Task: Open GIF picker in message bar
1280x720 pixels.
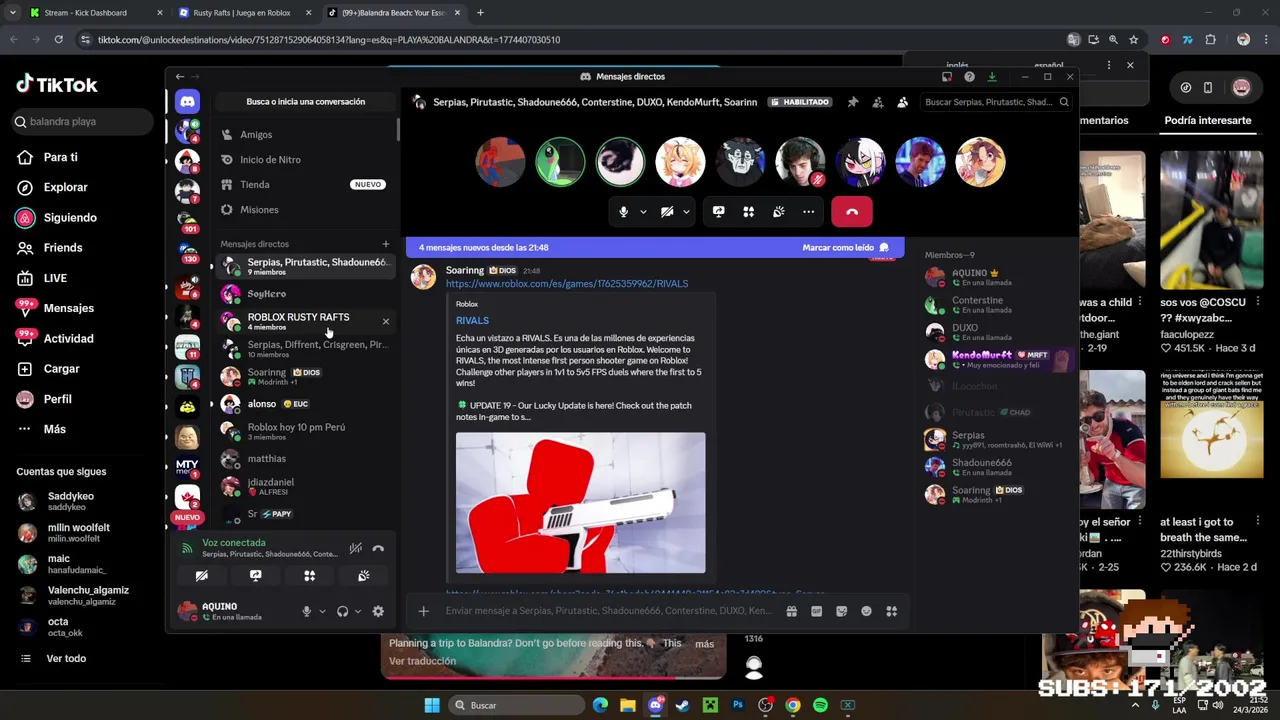Action: [x=817, y=611]
